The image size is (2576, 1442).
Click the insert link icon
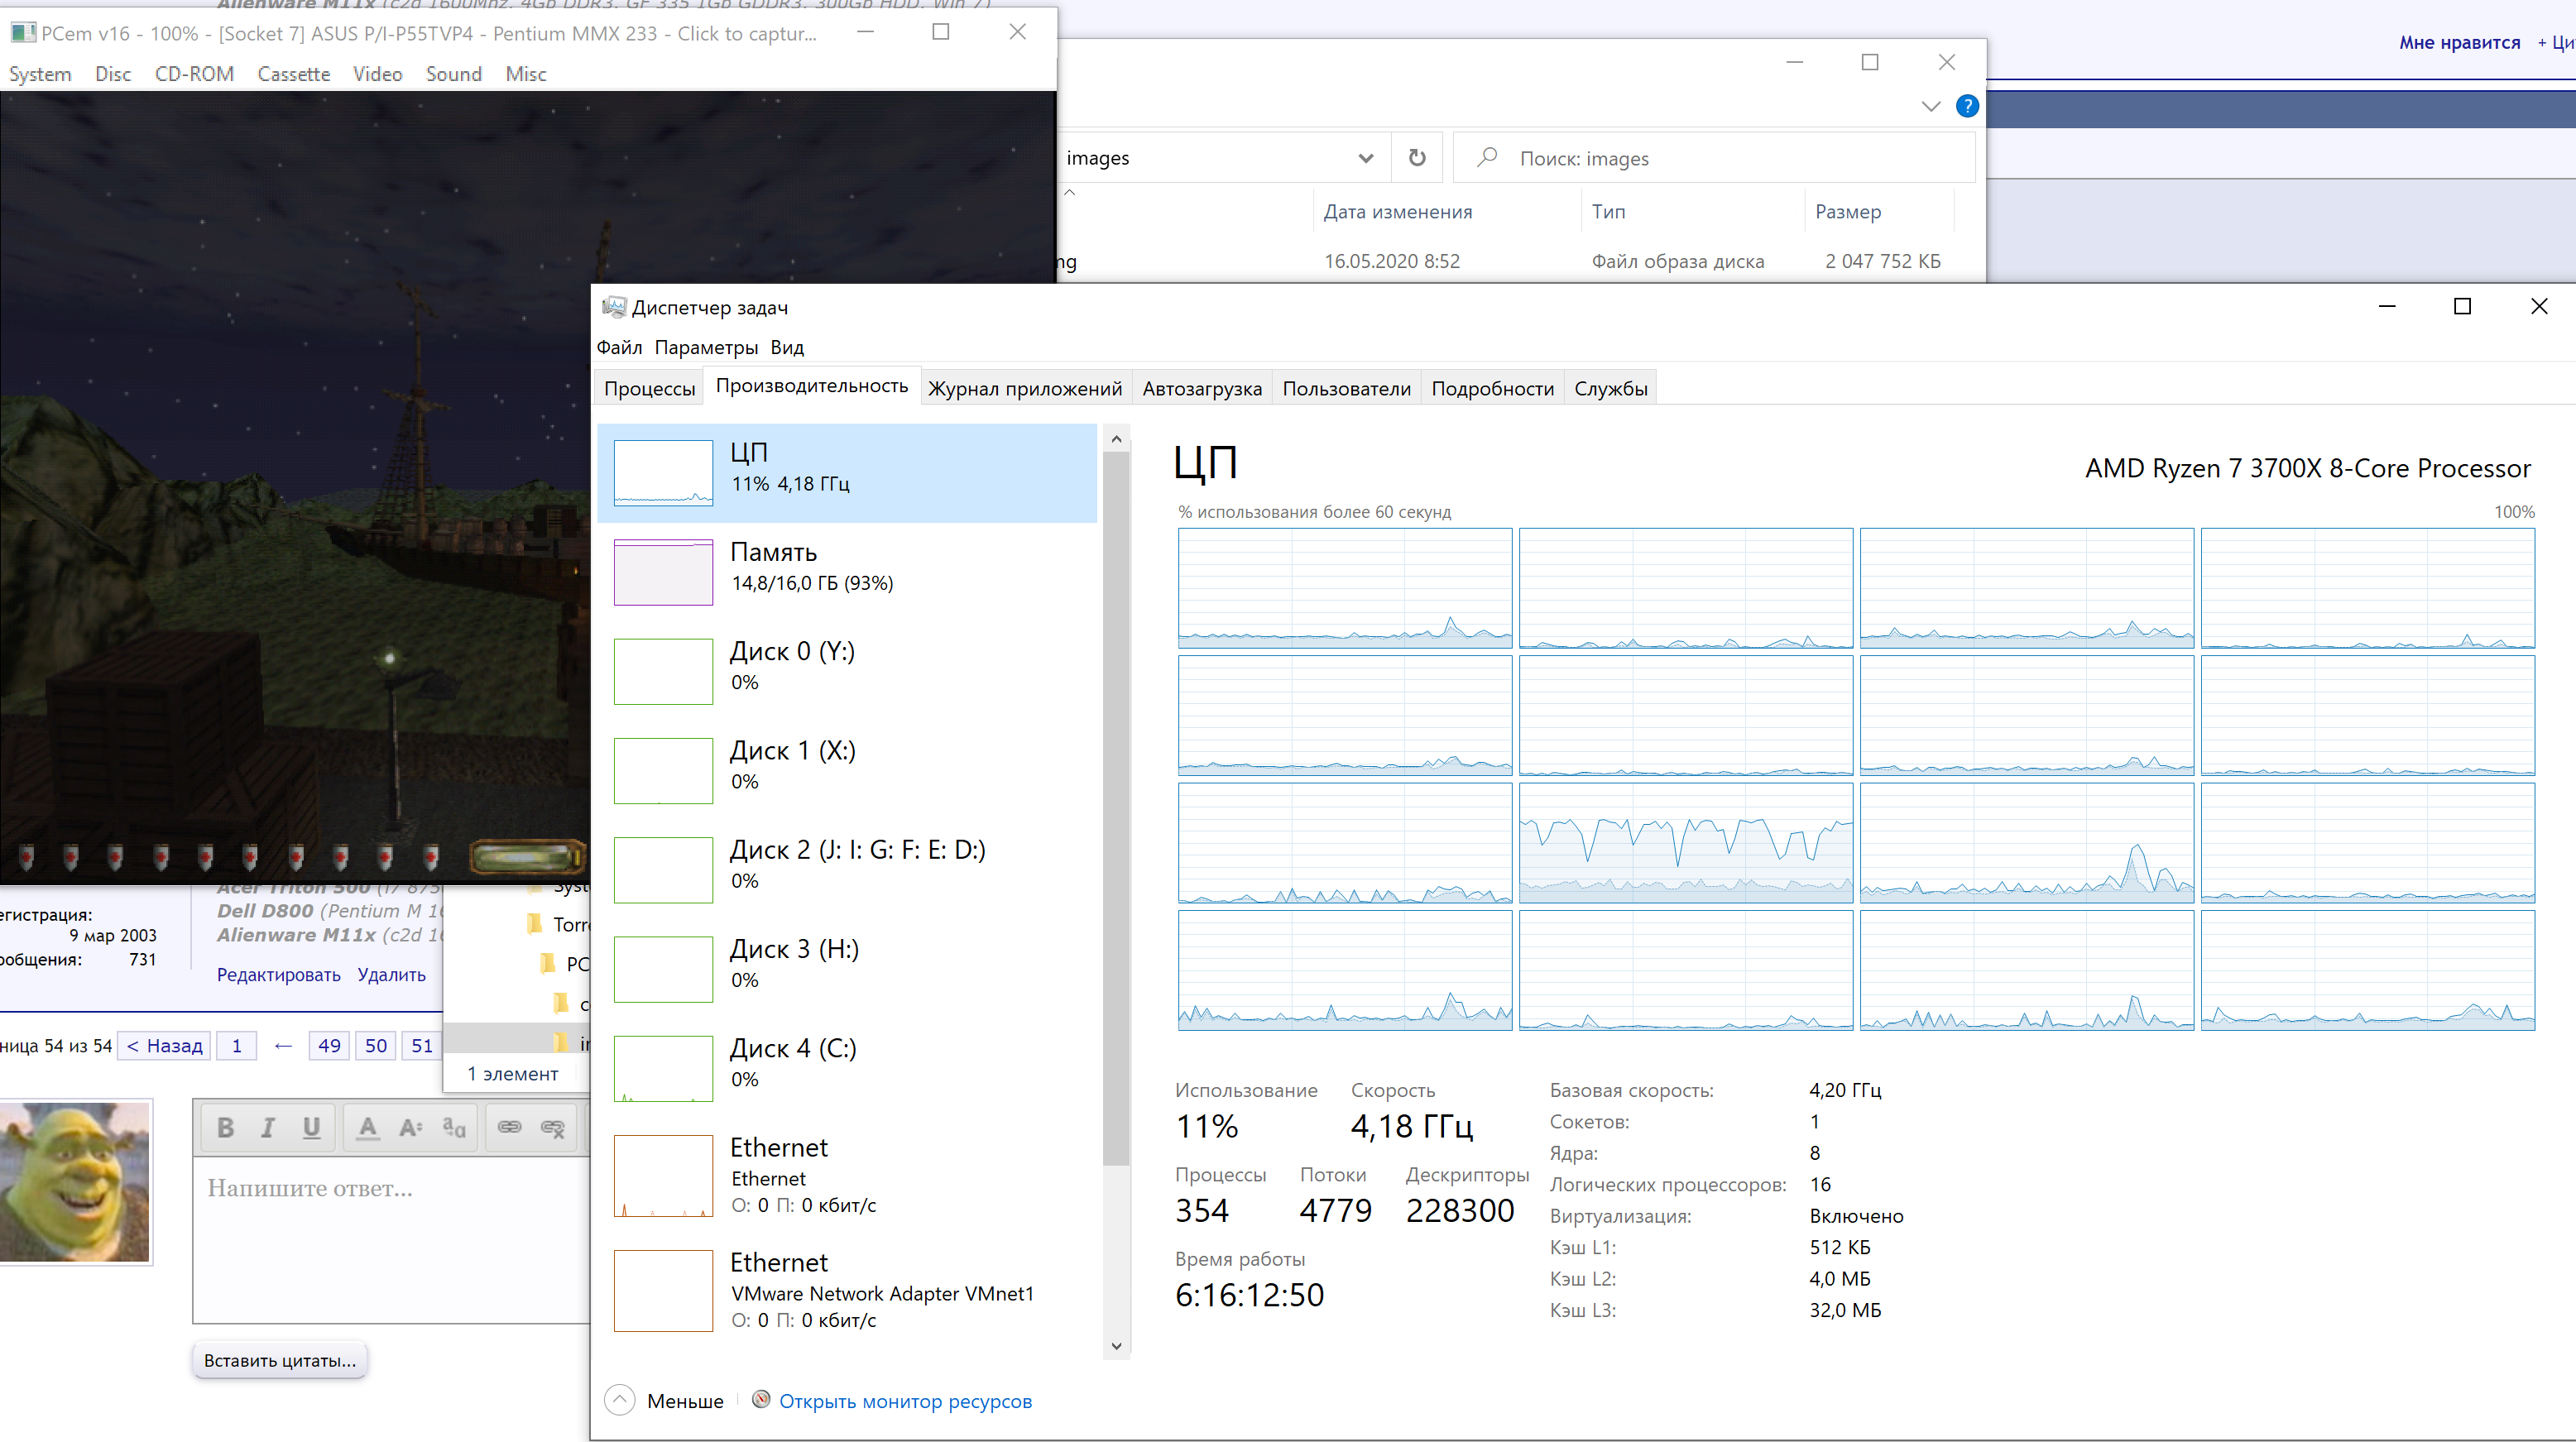(509, 1127)
